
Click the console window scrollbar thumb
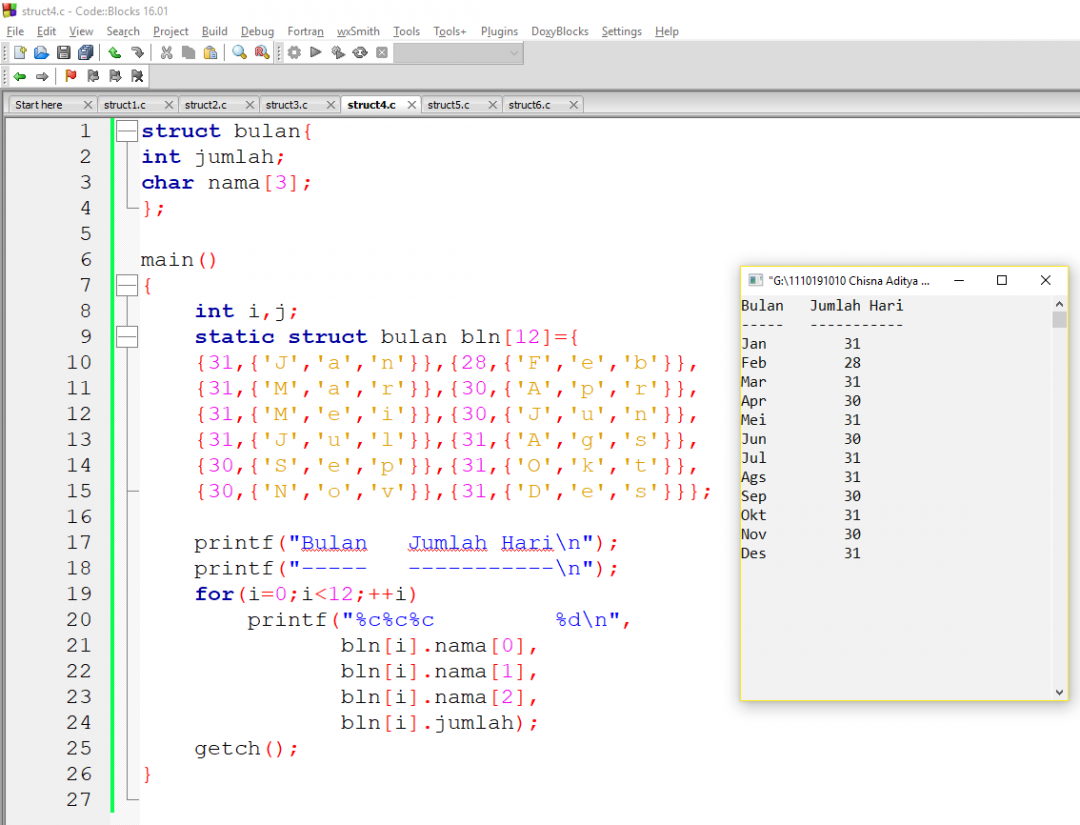(1059, 320)
